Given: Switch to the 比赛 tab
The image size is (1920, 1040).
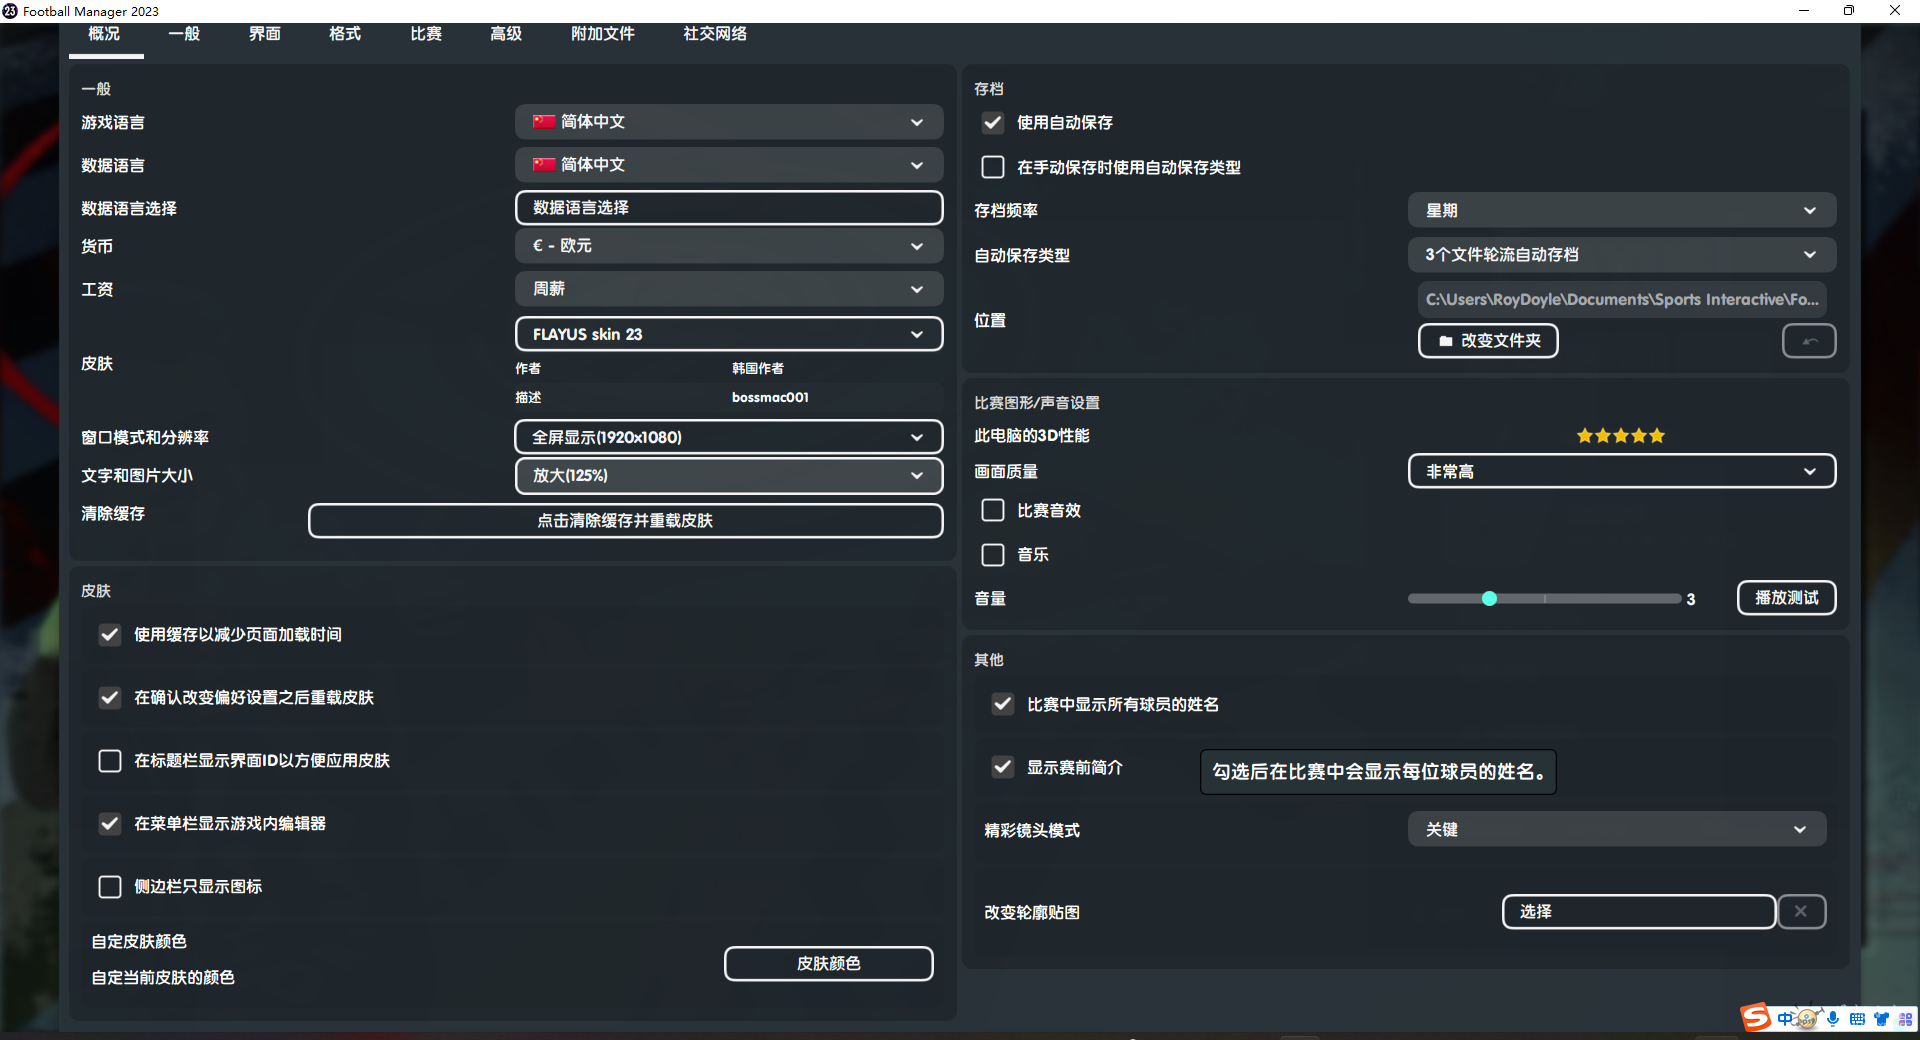Looking at the screenshot, I should point(426,34).
